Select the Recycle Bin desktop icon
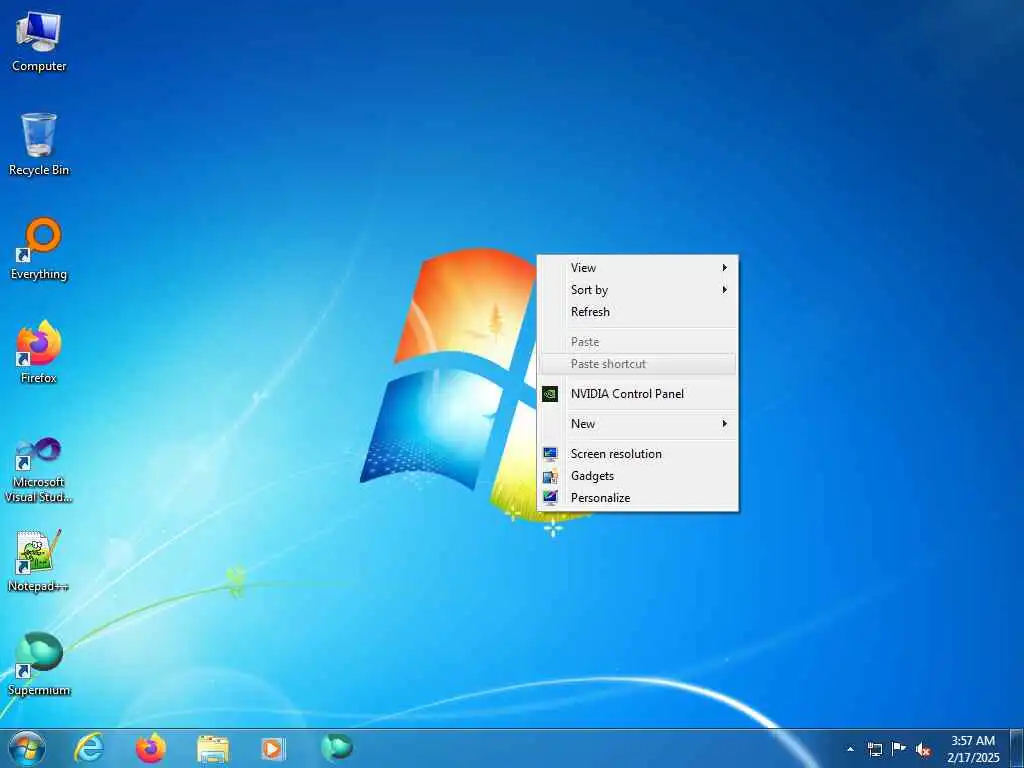This screenshot has height=768, width=1024. [39, 144]
